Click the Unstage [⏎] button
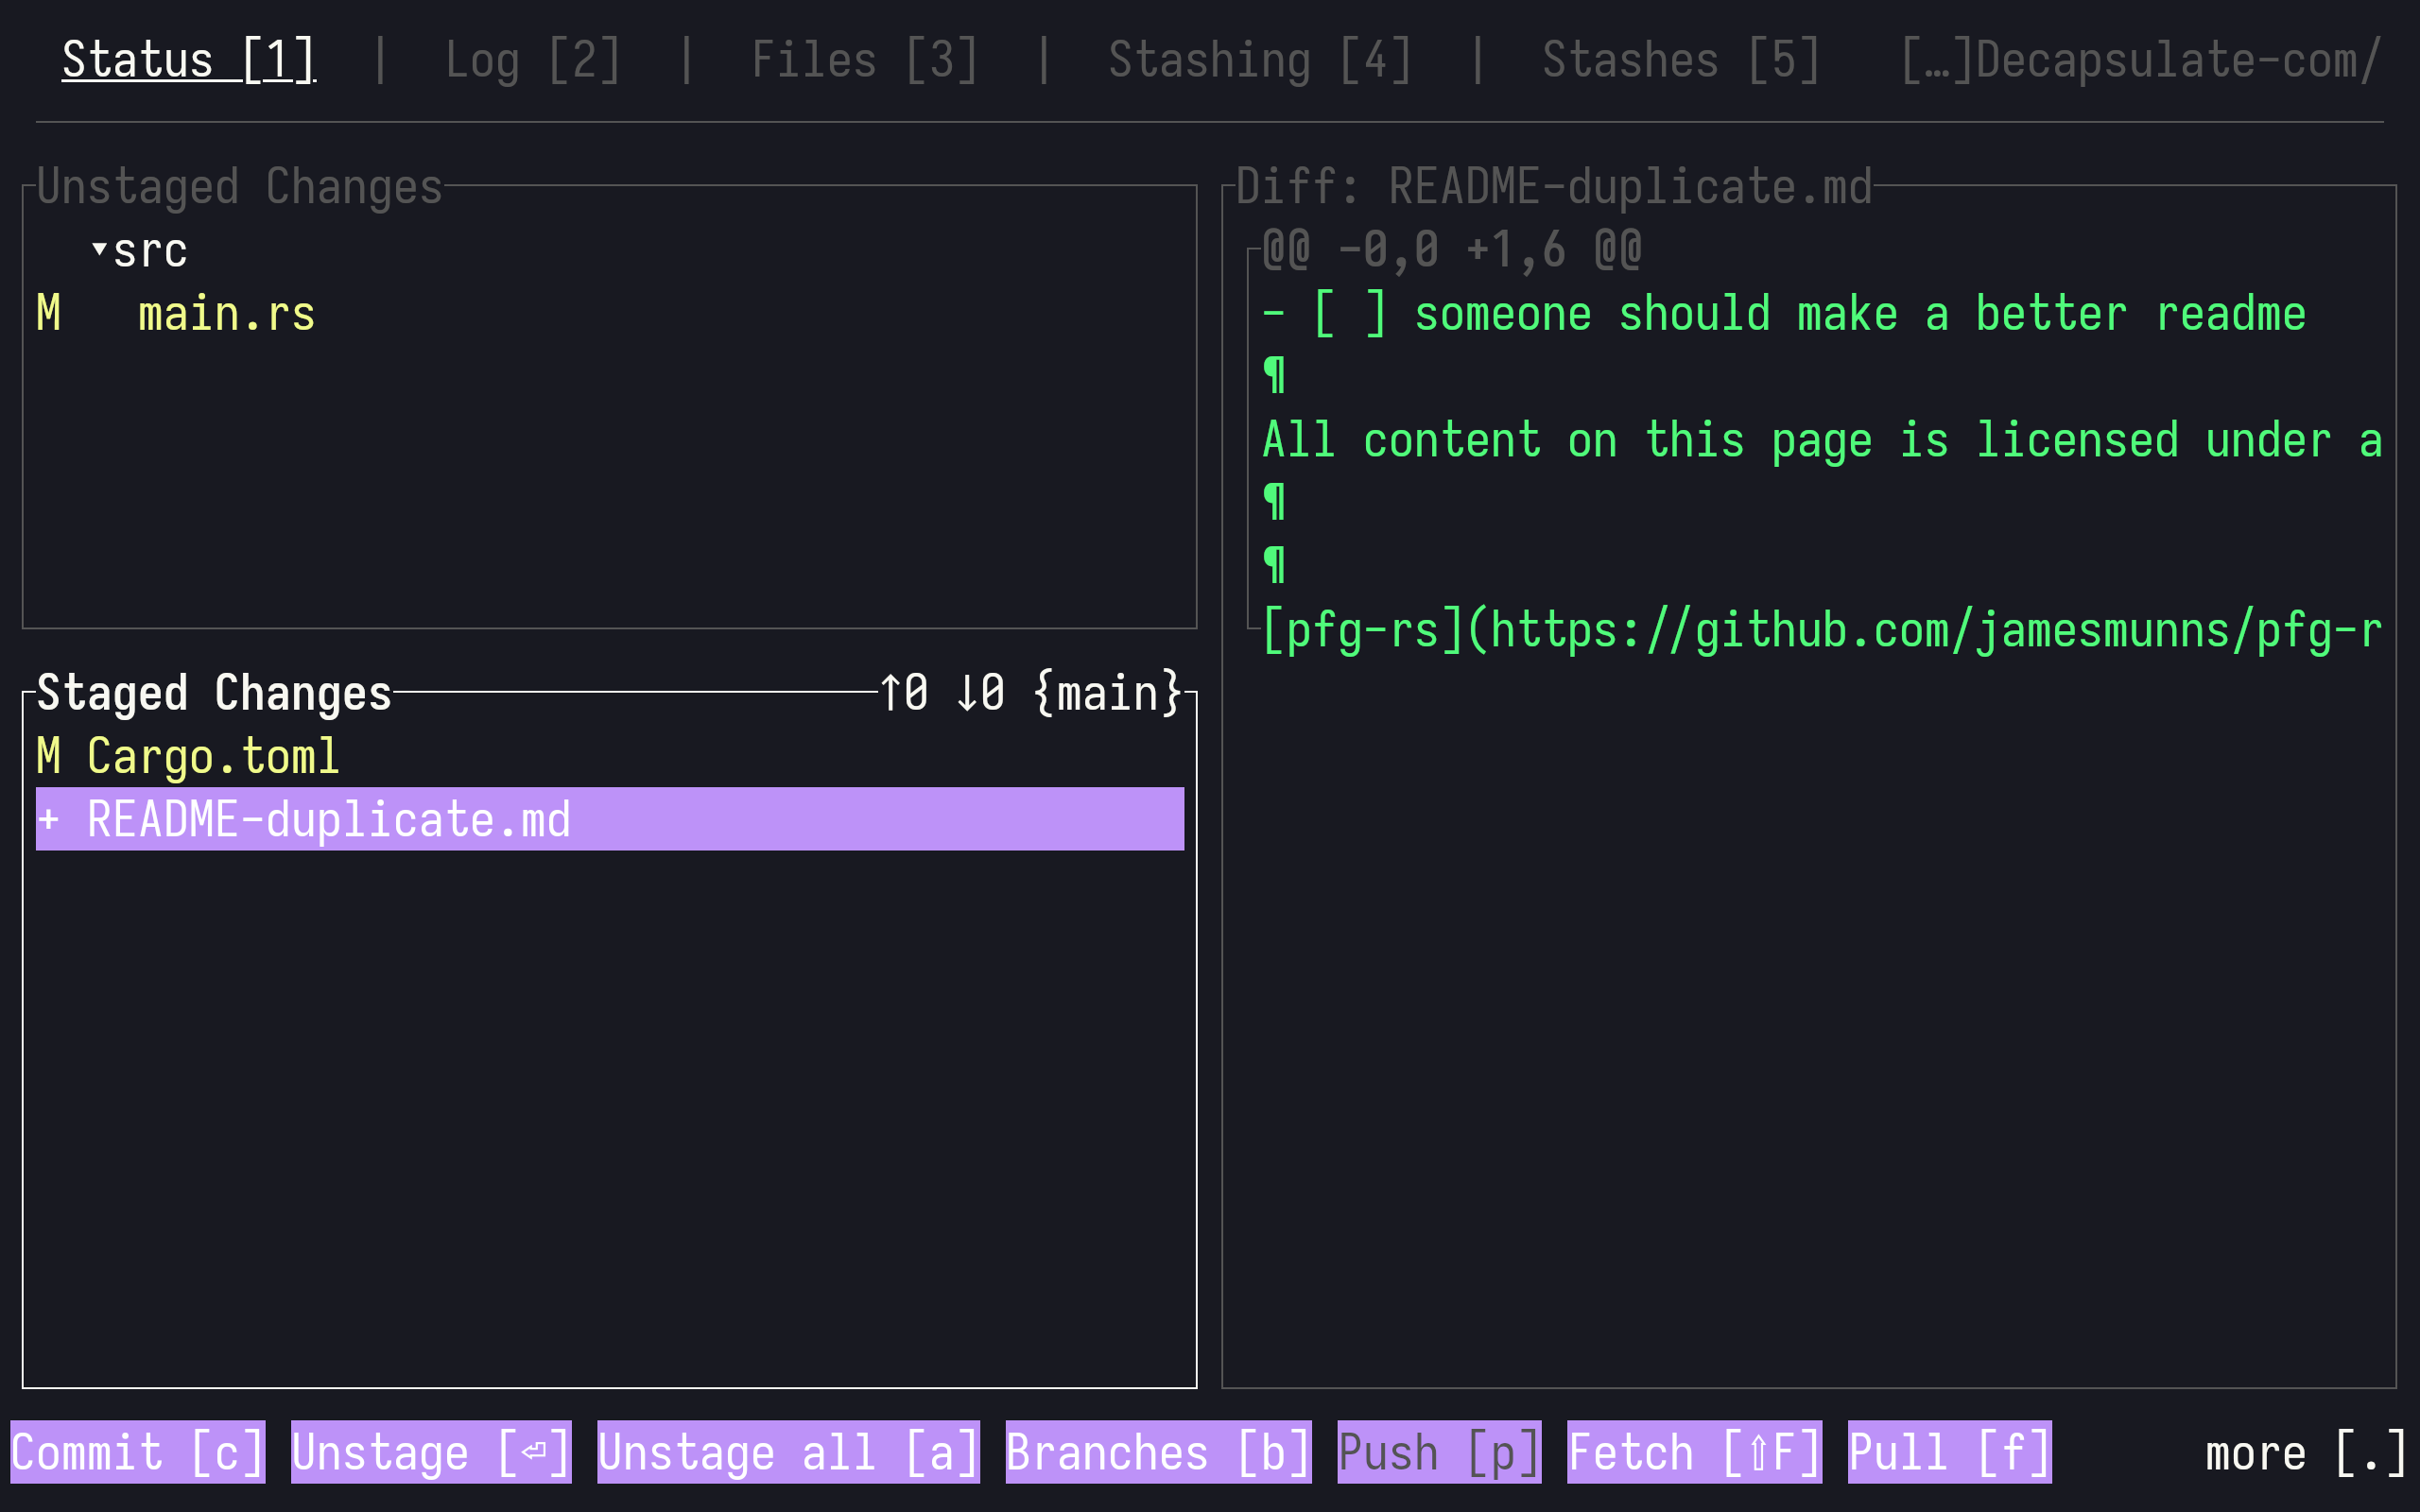This screenshot has height=1512, width=2420. (431, 1452)
